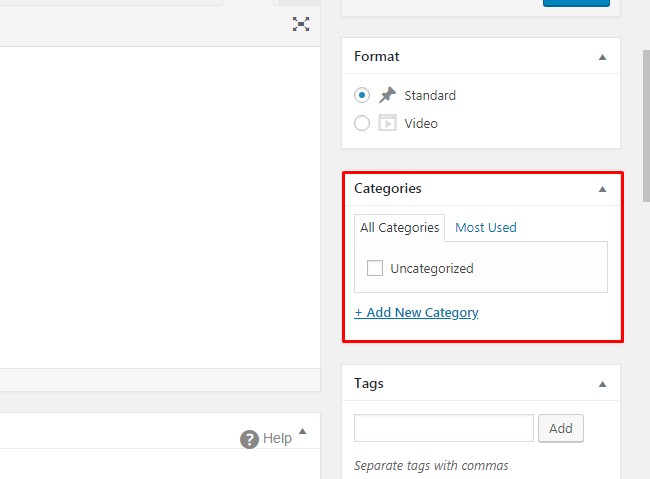The width and height of the screenshot is (650, 479).
Task: Click the Help link text
Action: [277, 438]
